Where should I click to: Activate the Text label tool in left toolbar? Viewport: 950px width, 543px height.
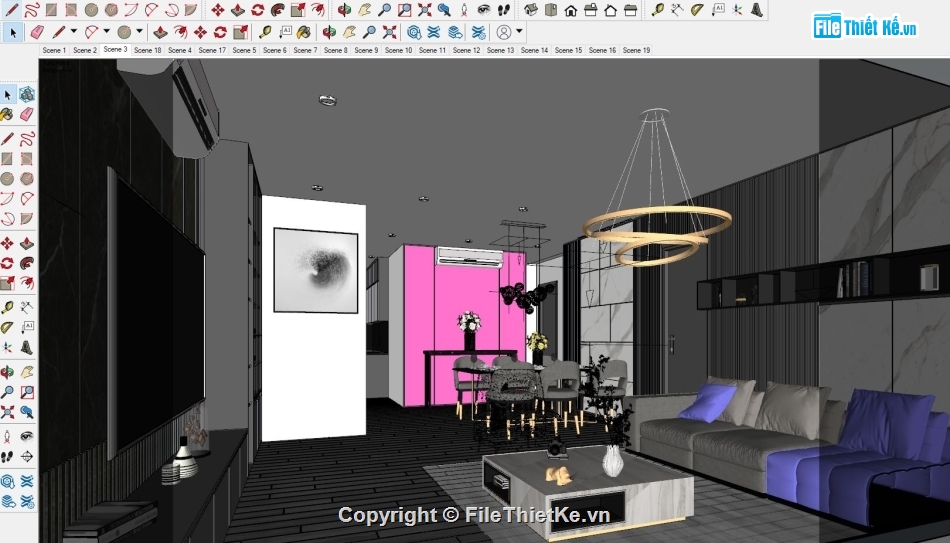pos(27,327)
